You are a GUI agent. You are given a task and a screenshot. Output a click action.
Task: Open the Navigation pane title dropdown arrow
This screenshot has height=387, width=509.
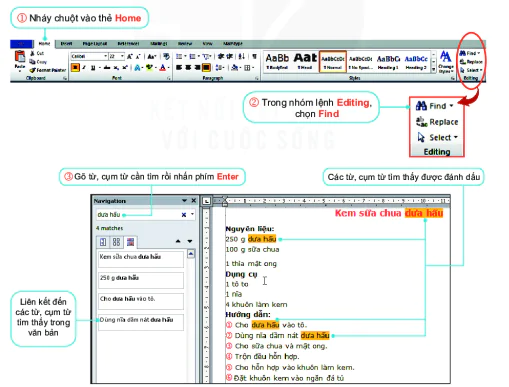tap(184, 201)
